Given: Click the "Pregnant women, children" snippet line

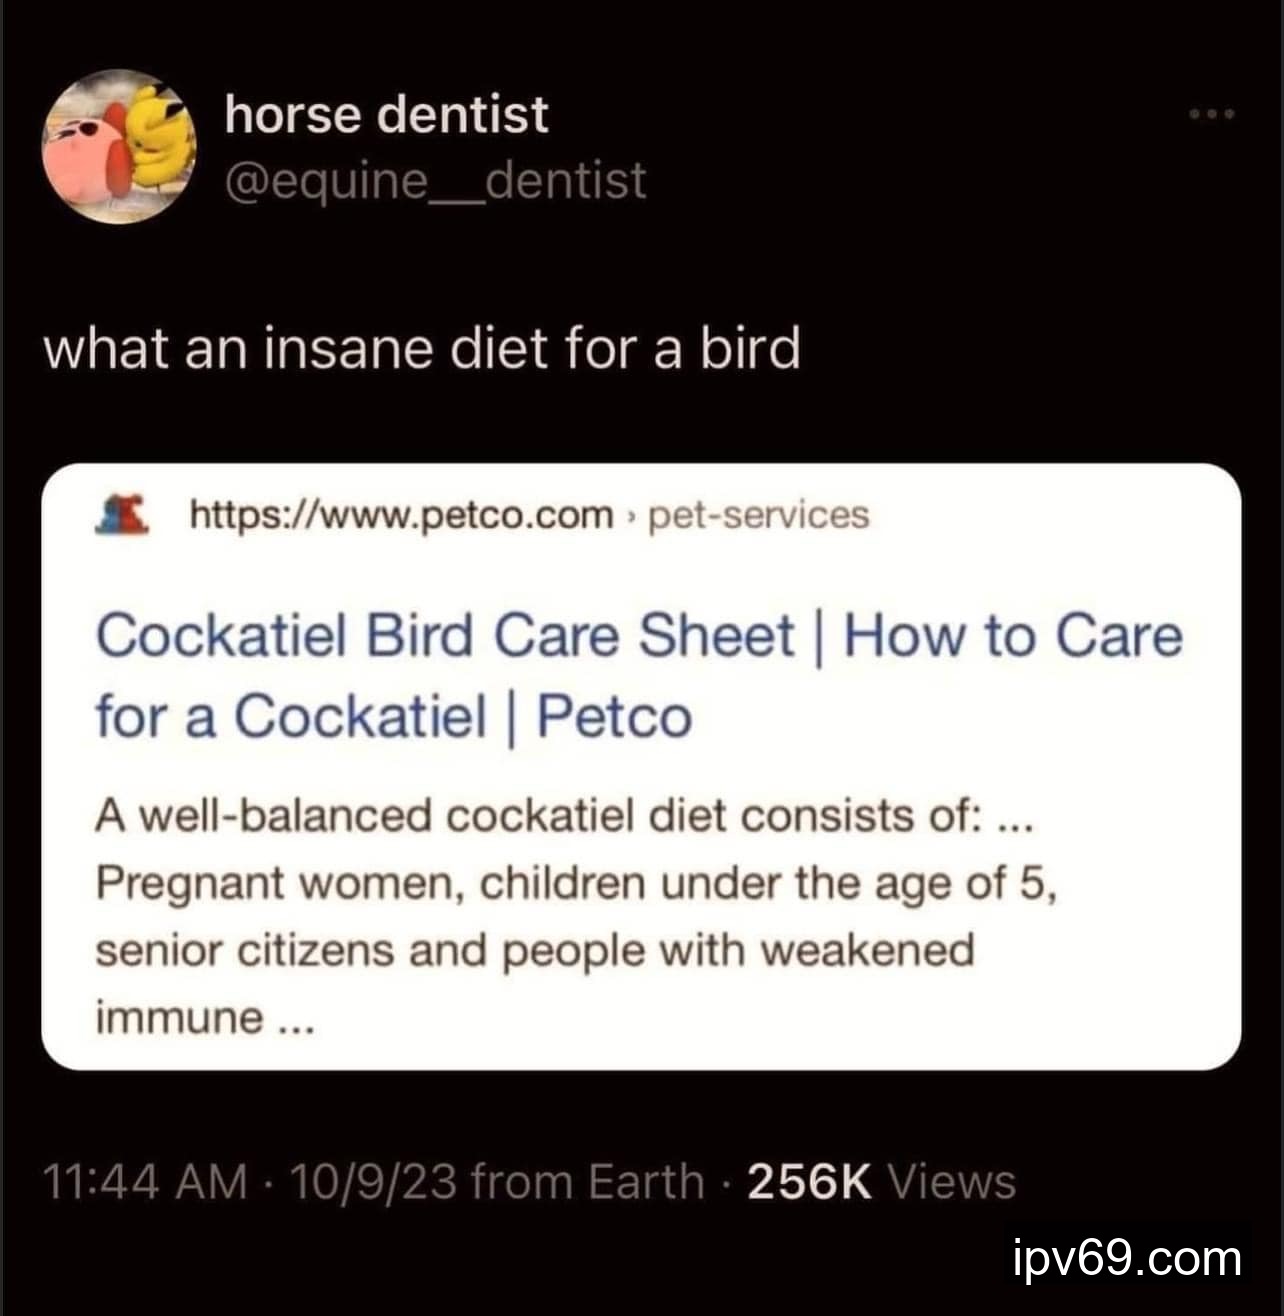Looking at the screenshot, I should (576, 883).
